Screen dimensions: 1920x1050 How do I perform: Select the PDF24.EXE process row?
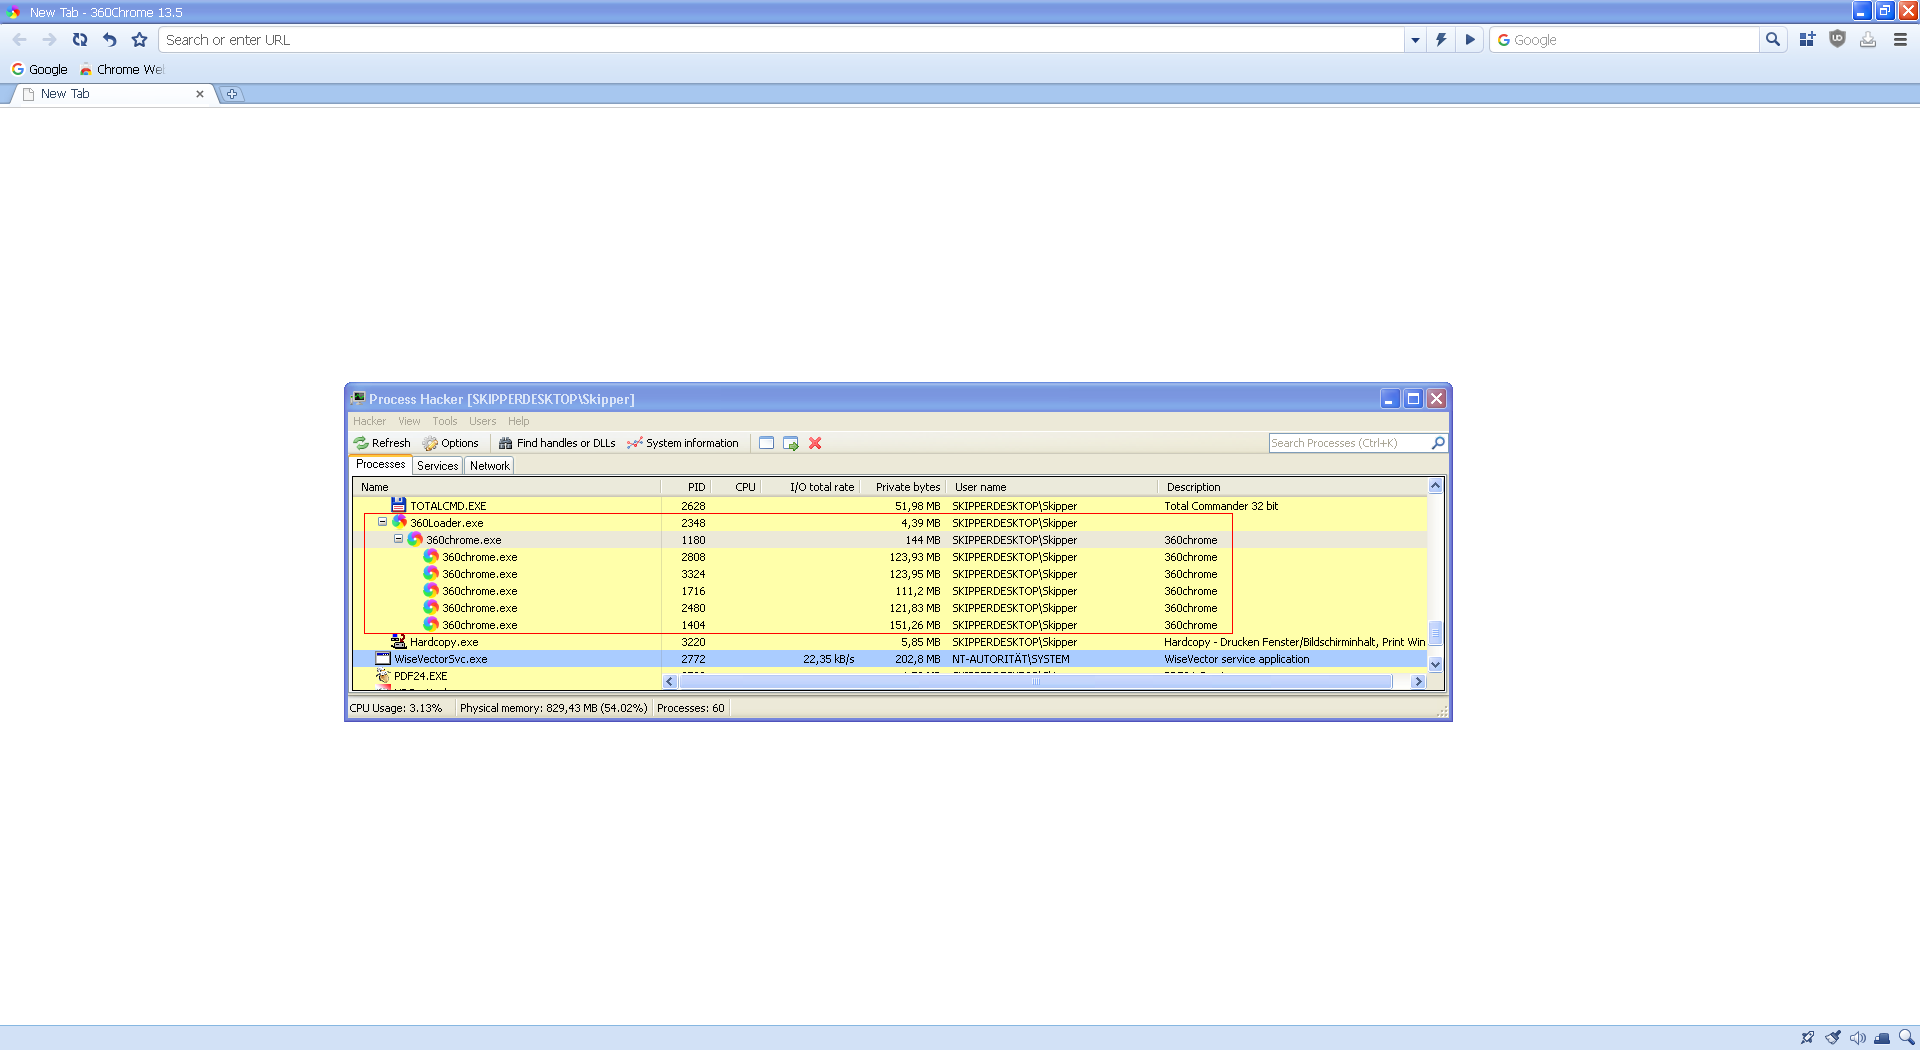(507, 676)
